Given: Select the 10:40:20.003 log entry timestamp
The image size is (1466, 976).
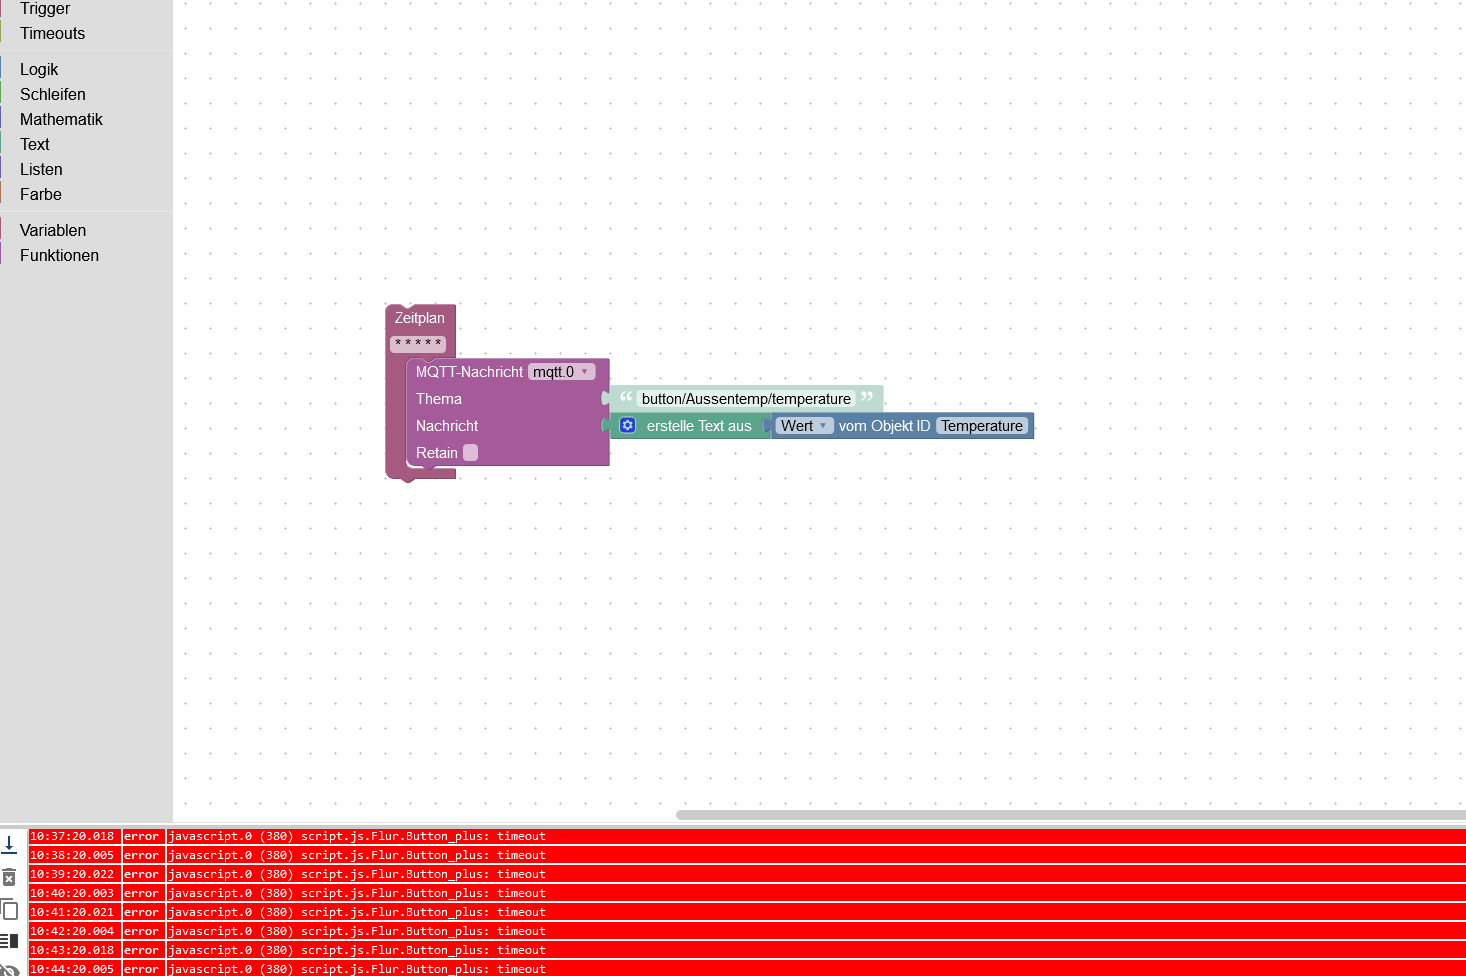Looking at the screenshot, I should tap(72, 893).
